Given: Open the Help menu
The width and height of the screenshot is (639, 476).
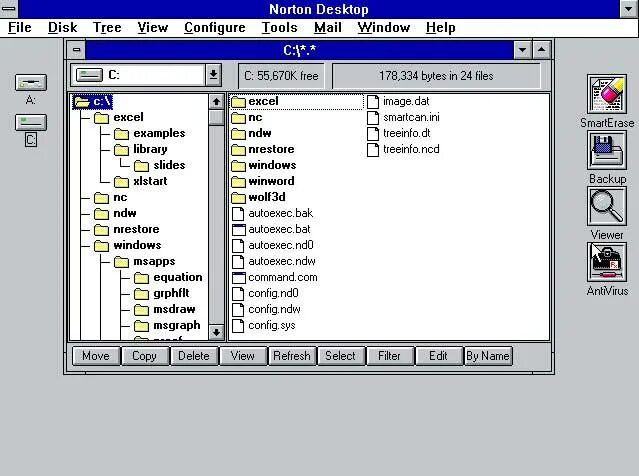Looking at the screenshot, I should 441,27.
